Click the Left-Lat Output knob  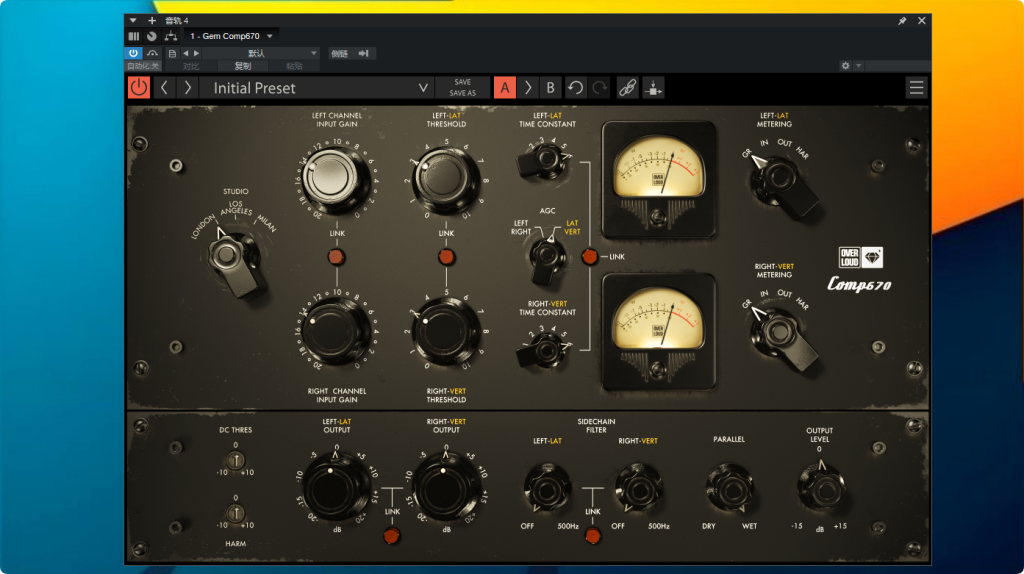pos(336,487)
